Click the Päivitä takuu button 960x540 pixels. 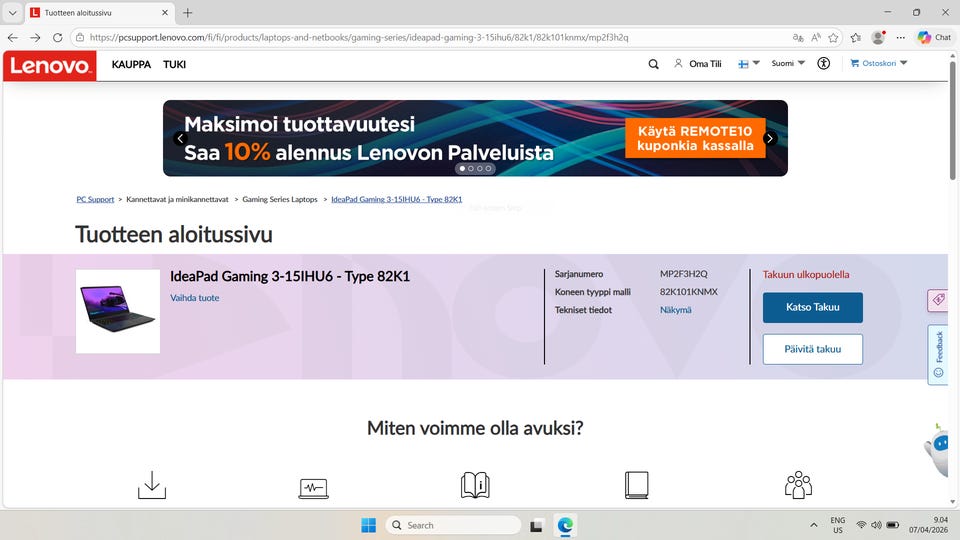tap(812, 349)
